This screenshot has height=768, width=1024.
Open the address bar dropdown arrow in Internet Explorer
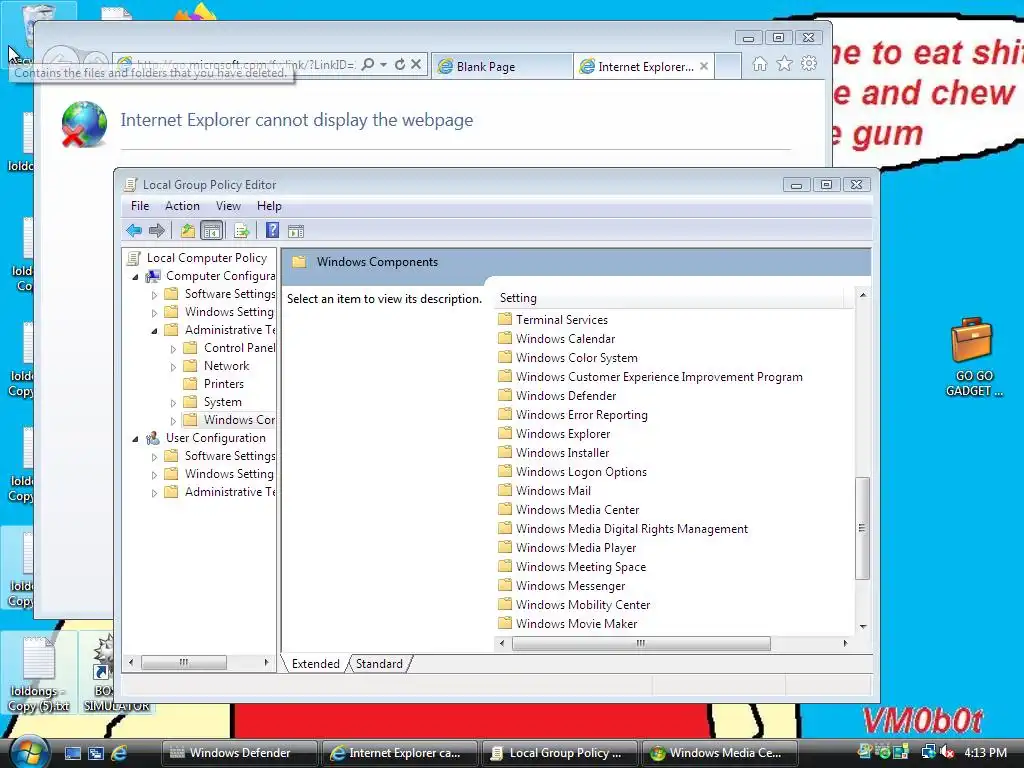click(x=383, y=64)
